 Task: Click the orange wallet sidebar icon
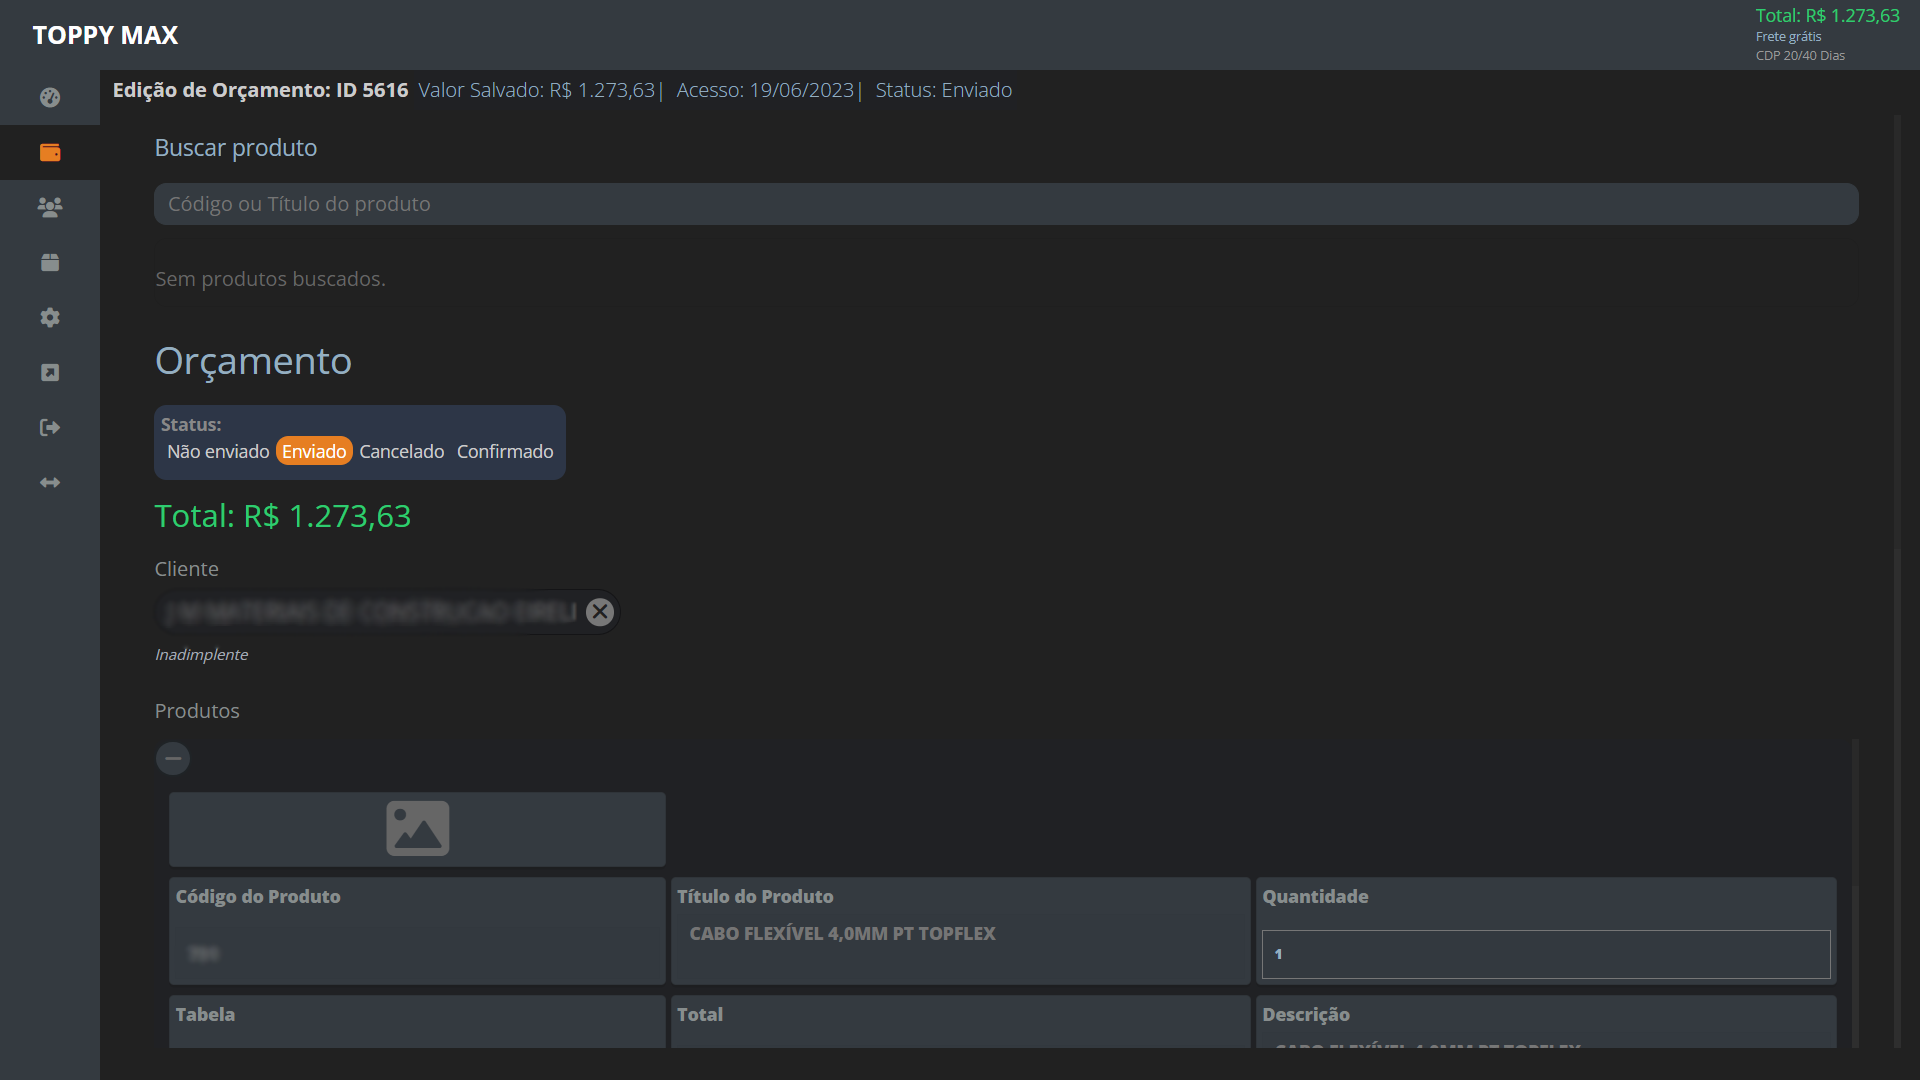point(50,152)
